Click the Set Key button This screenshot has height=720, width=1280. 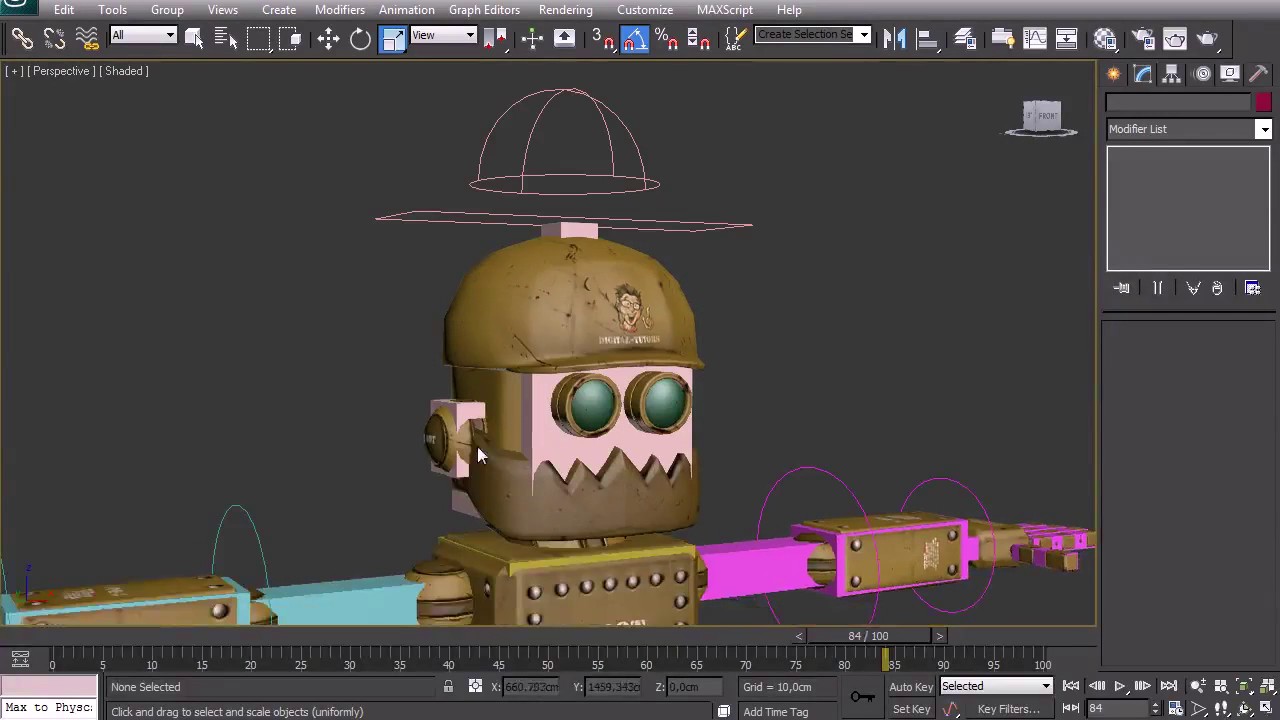tap(911, 709)
